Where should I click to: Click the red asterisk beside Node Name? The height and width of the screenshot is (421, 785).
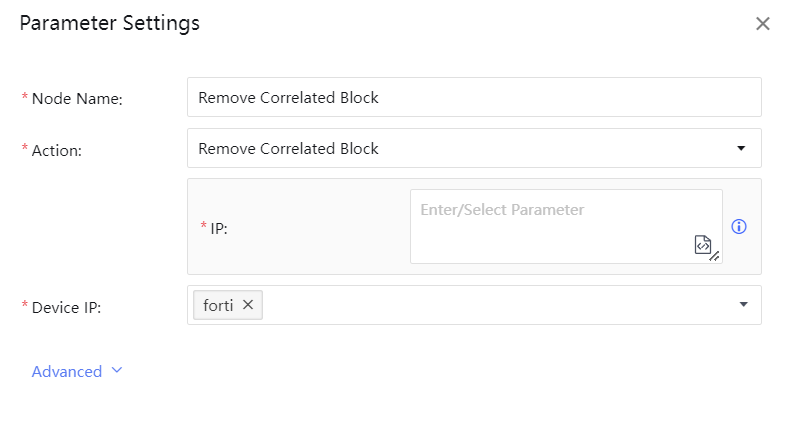pos(25,98)
